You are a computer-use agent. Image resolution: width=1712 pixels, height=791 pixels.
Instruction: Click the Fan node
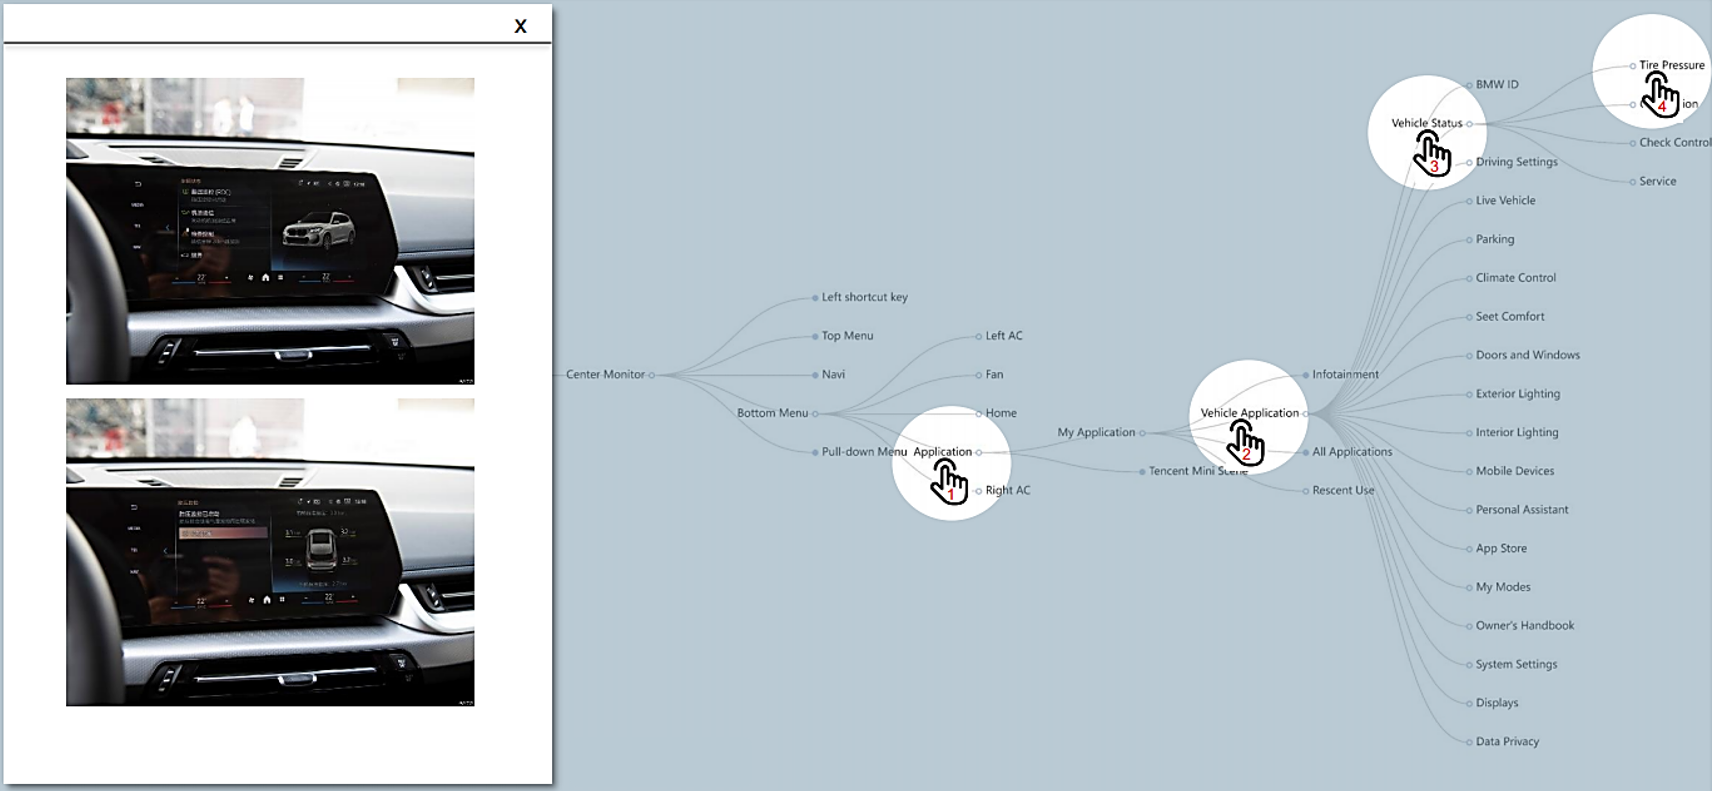994,374
